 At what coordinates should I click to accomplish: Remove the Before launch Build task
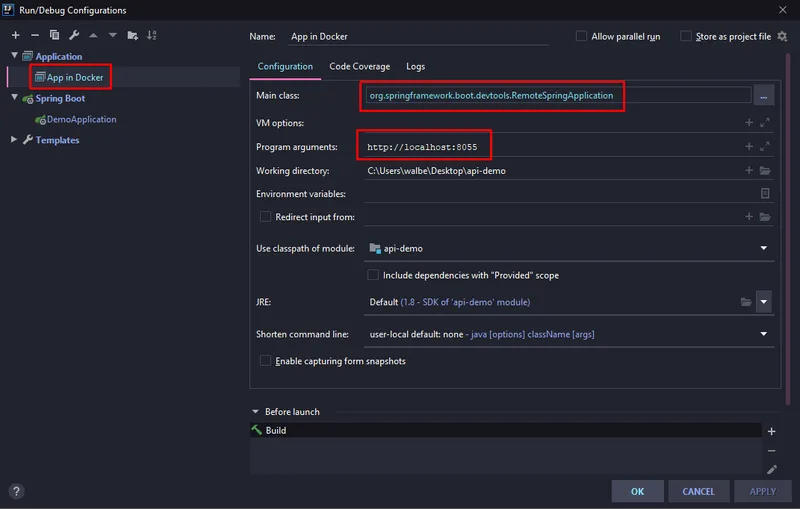coord(771,451)
